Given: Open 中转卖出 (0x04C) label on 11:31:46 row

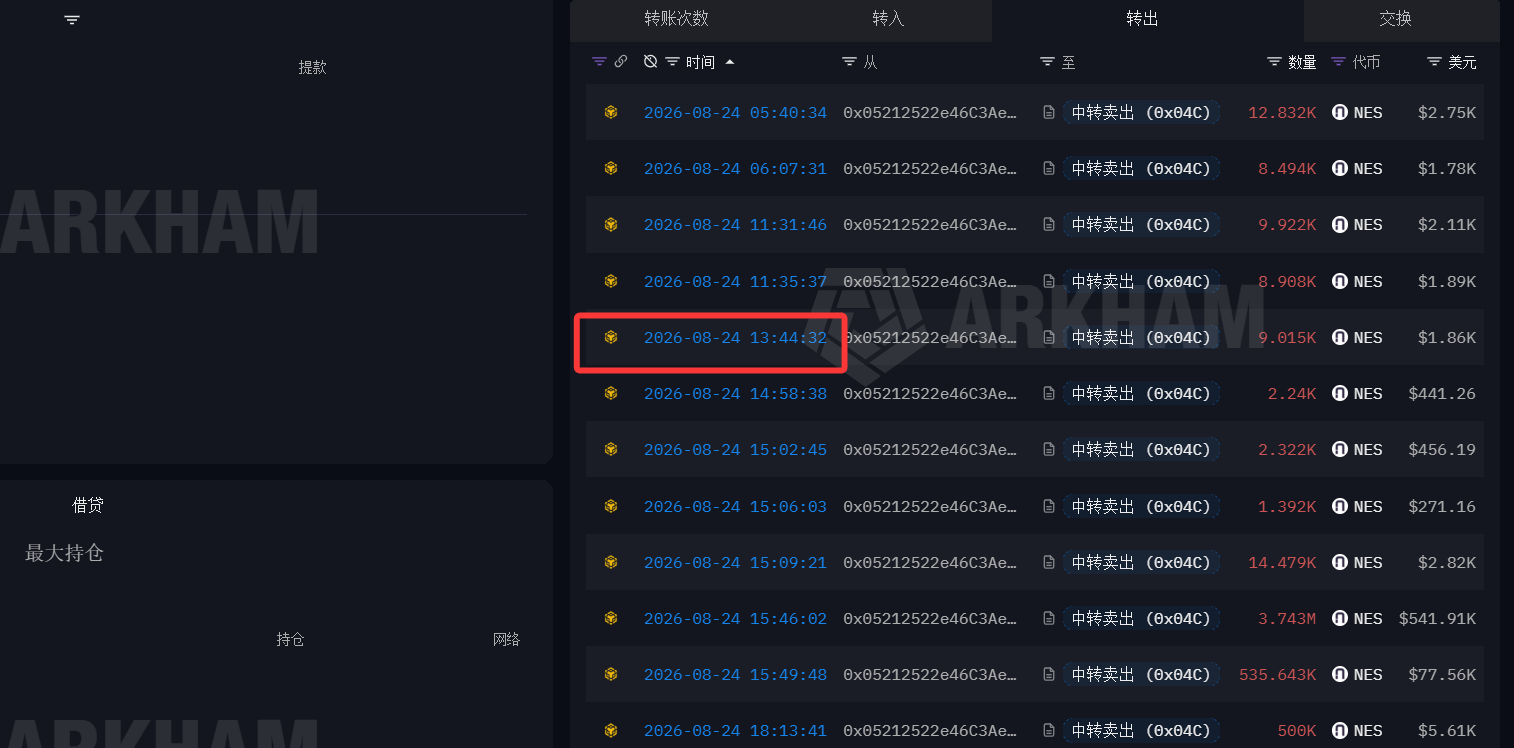Looking at the screenshot, I should pyautogui.click(x=1141, y=225).
